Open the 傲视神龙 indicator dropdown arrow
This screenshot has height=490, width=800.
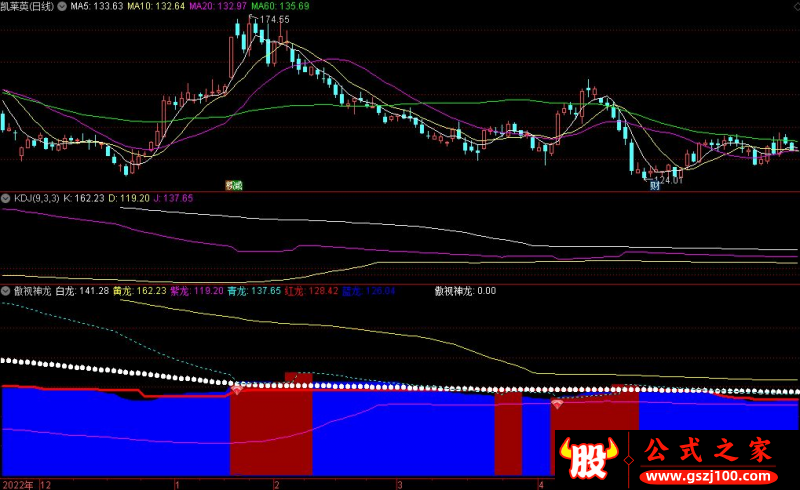(6, 291)
